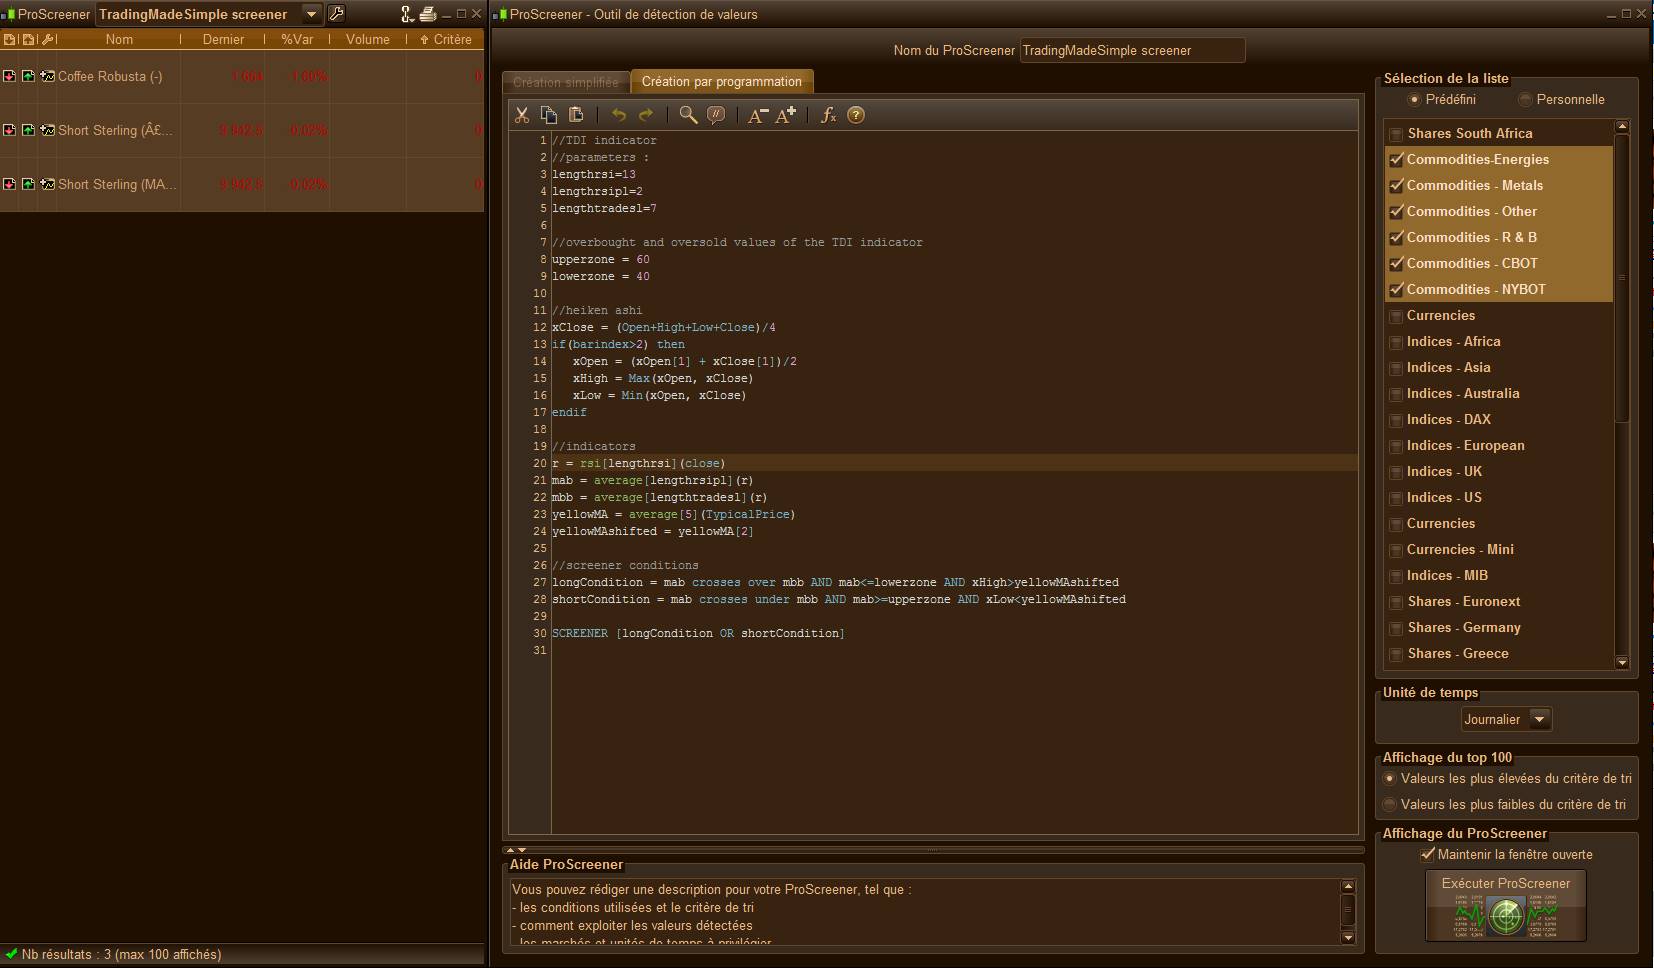
Task: Click the wrench settings icon beside screener name
Action: click(x=337, y=14)
